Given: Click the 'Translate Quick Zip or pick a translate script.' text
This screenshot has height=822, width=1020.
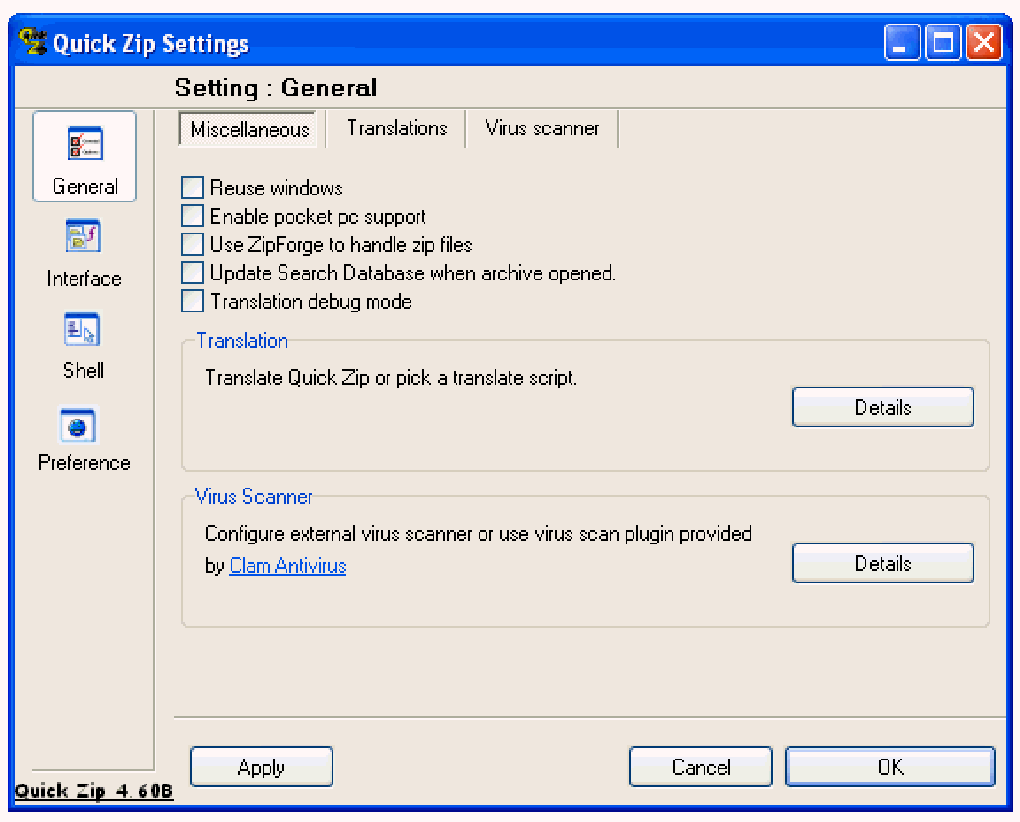Looking at the screenshot, I should click(x=391, y=378).
